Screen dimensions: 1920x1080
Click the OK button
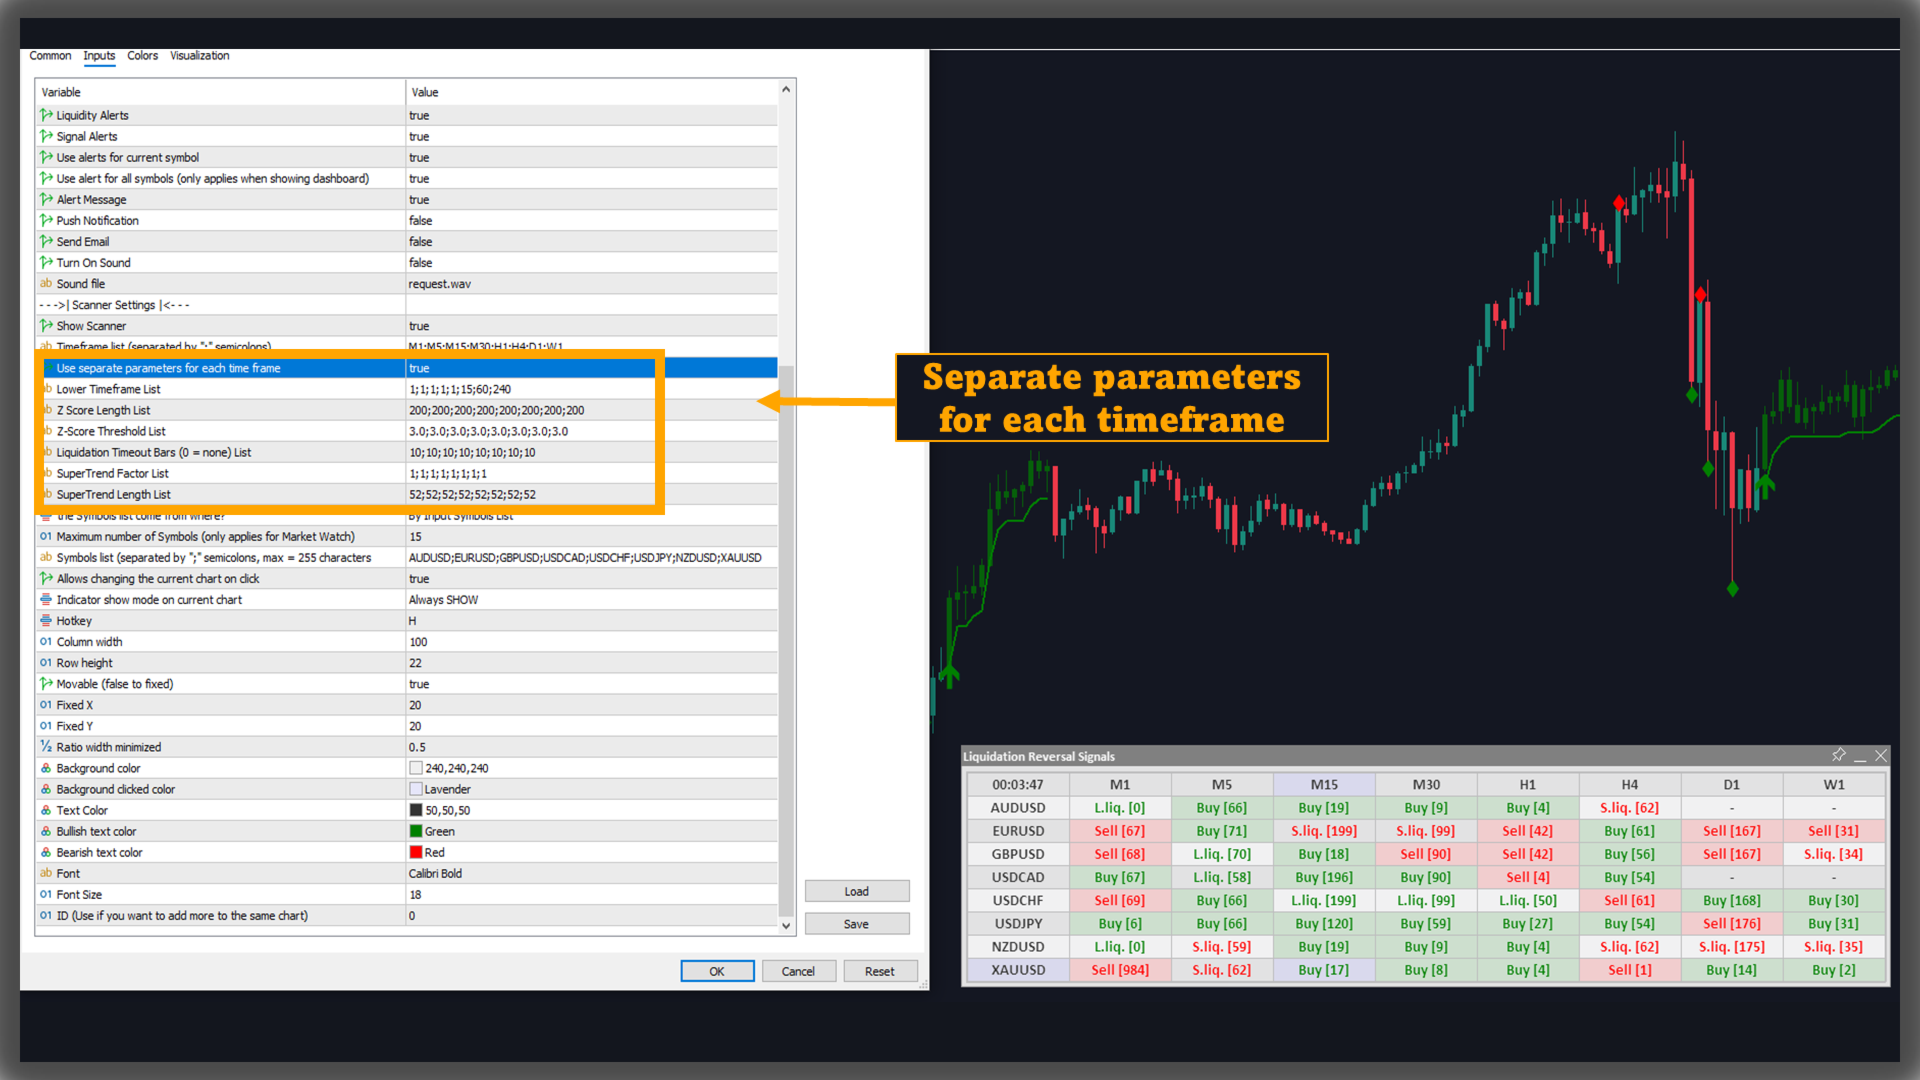[717, 971]
